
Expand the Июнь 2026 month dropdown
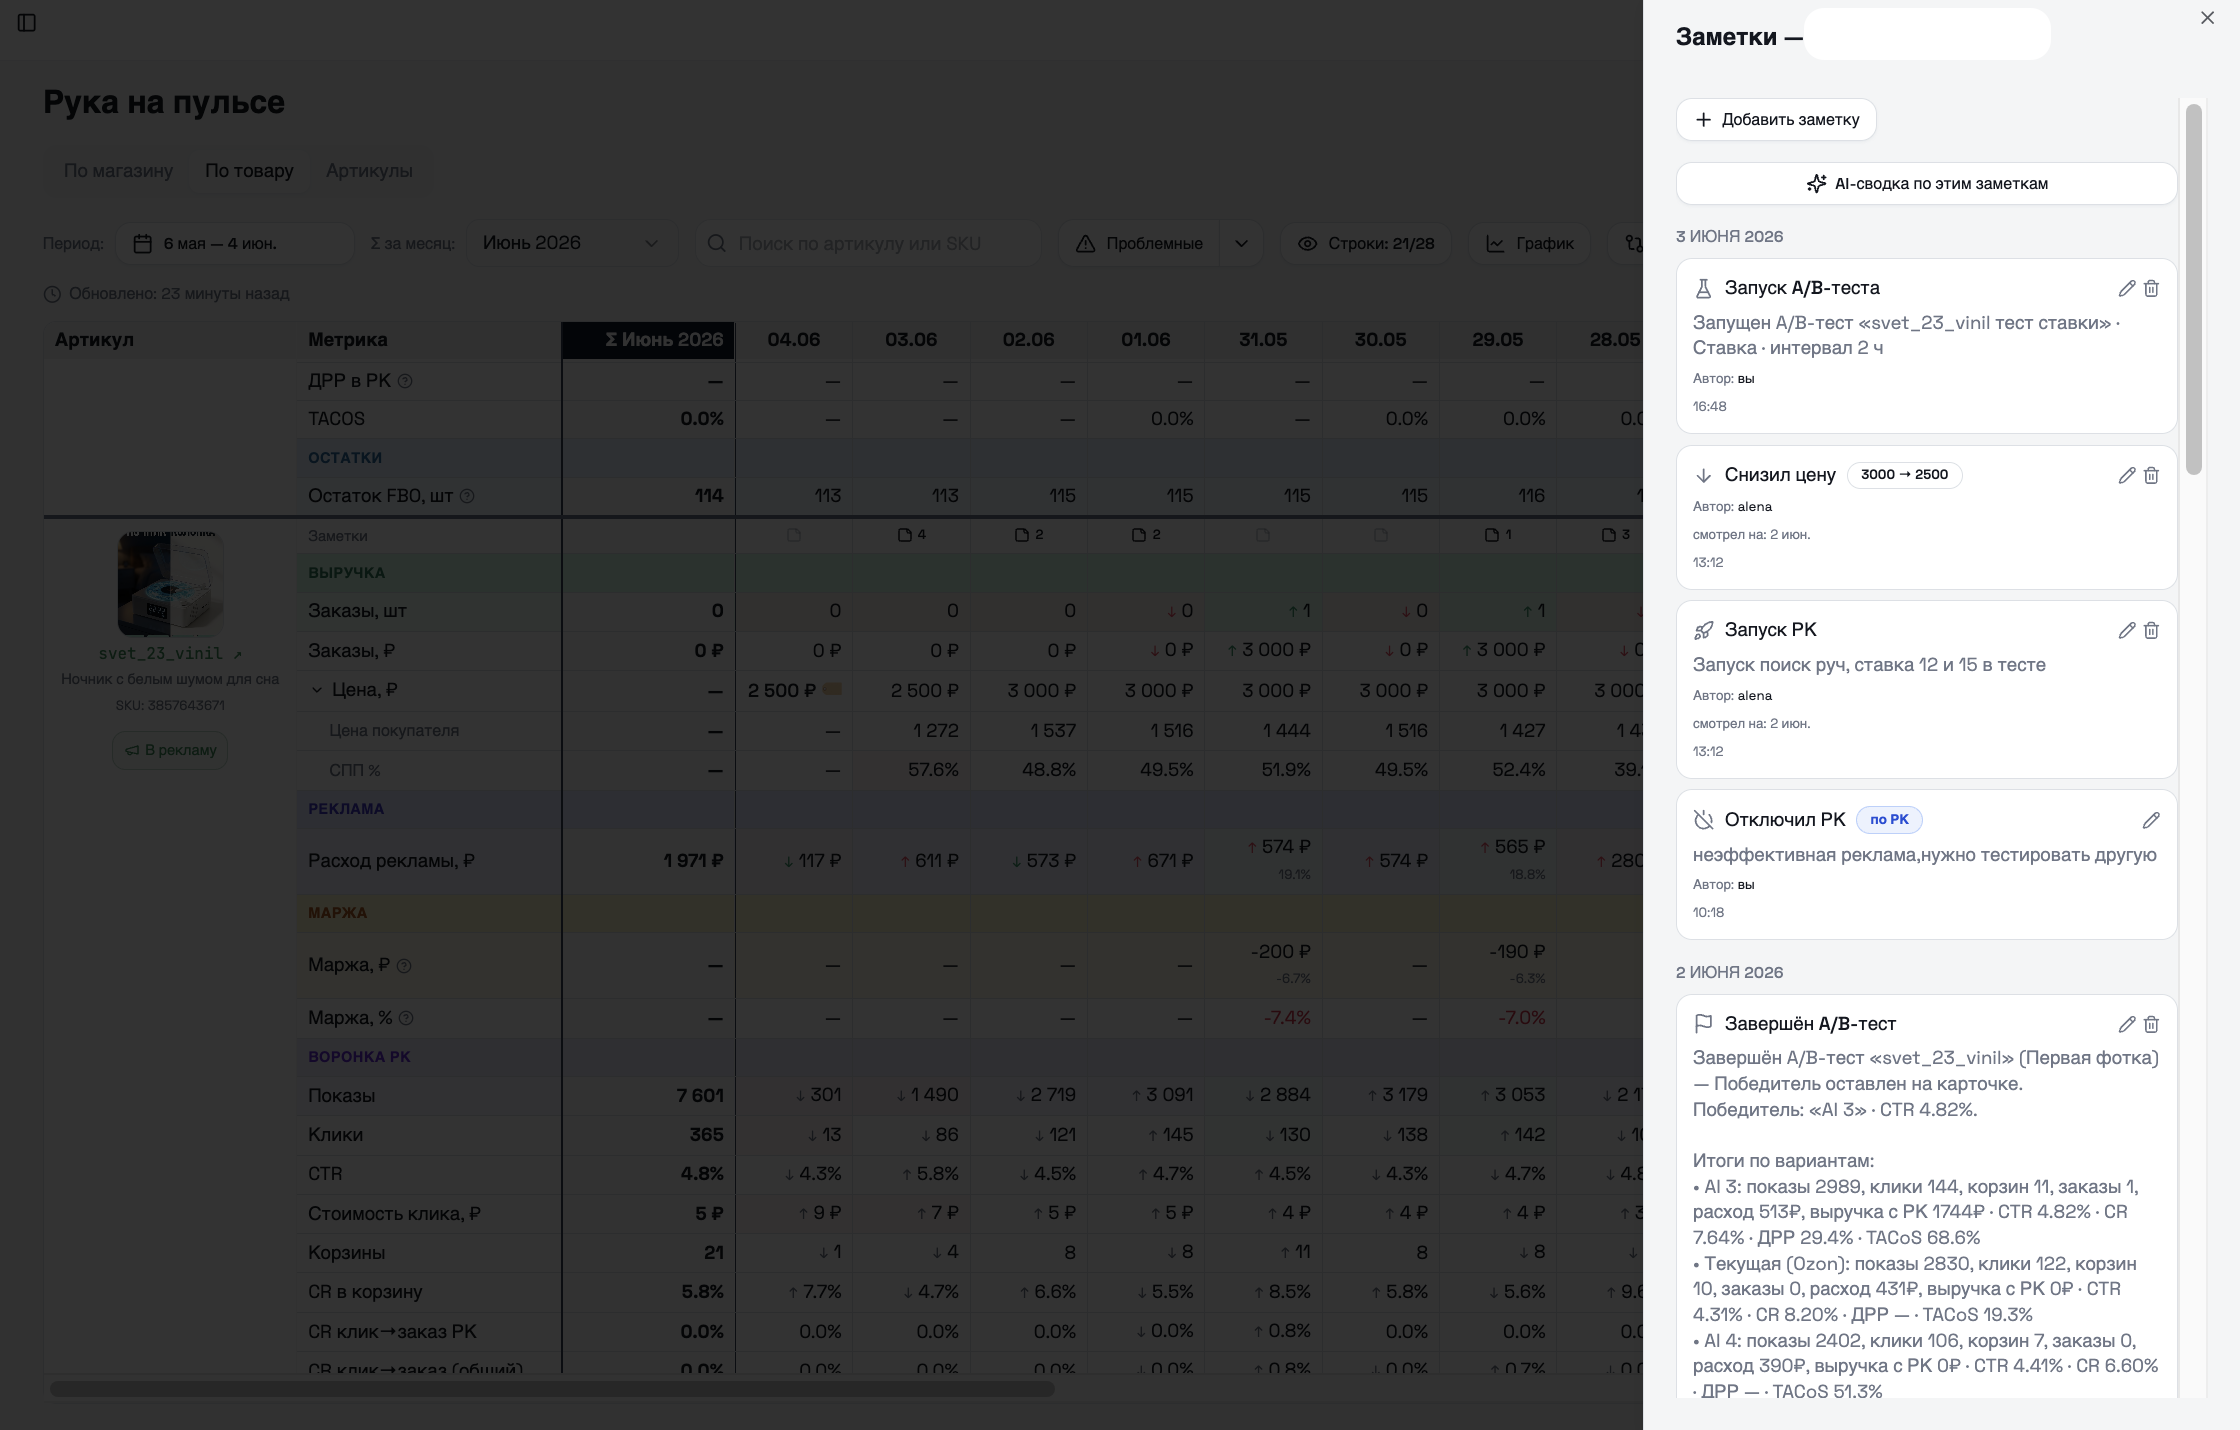(x=570, y=243)
